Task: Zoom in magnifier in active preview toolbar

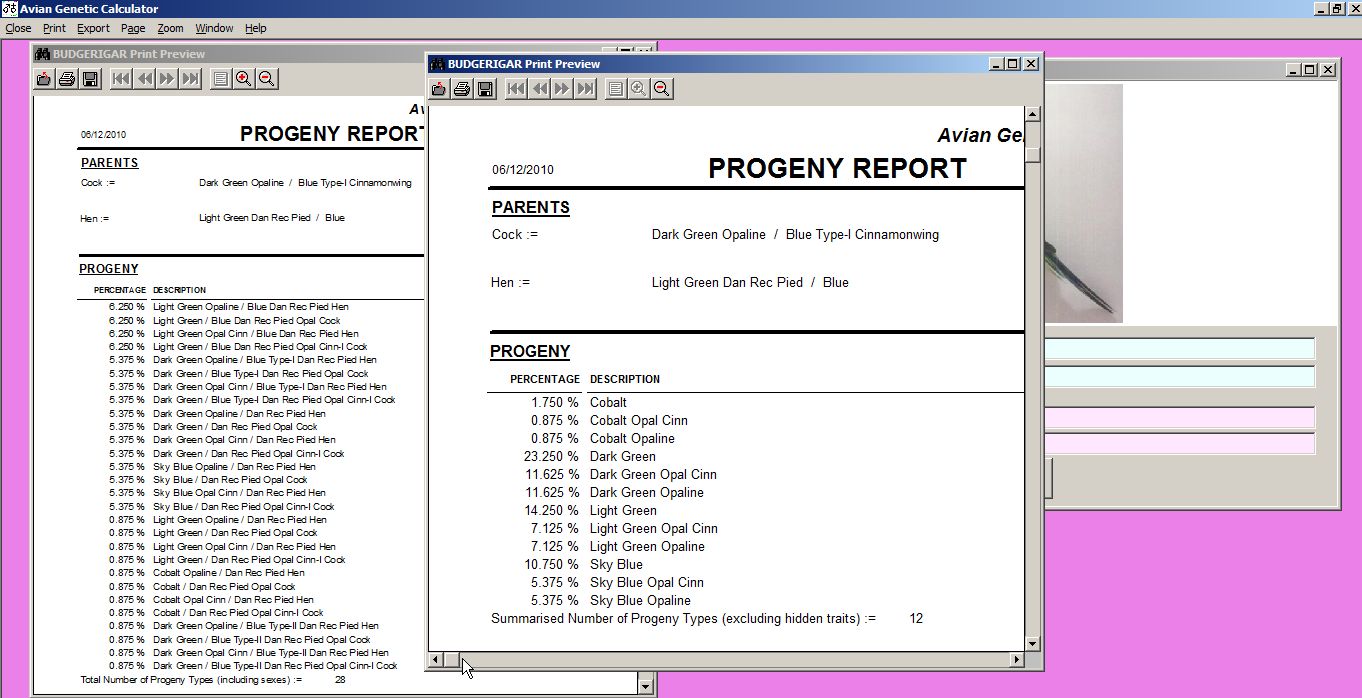Action: [638, 89]
